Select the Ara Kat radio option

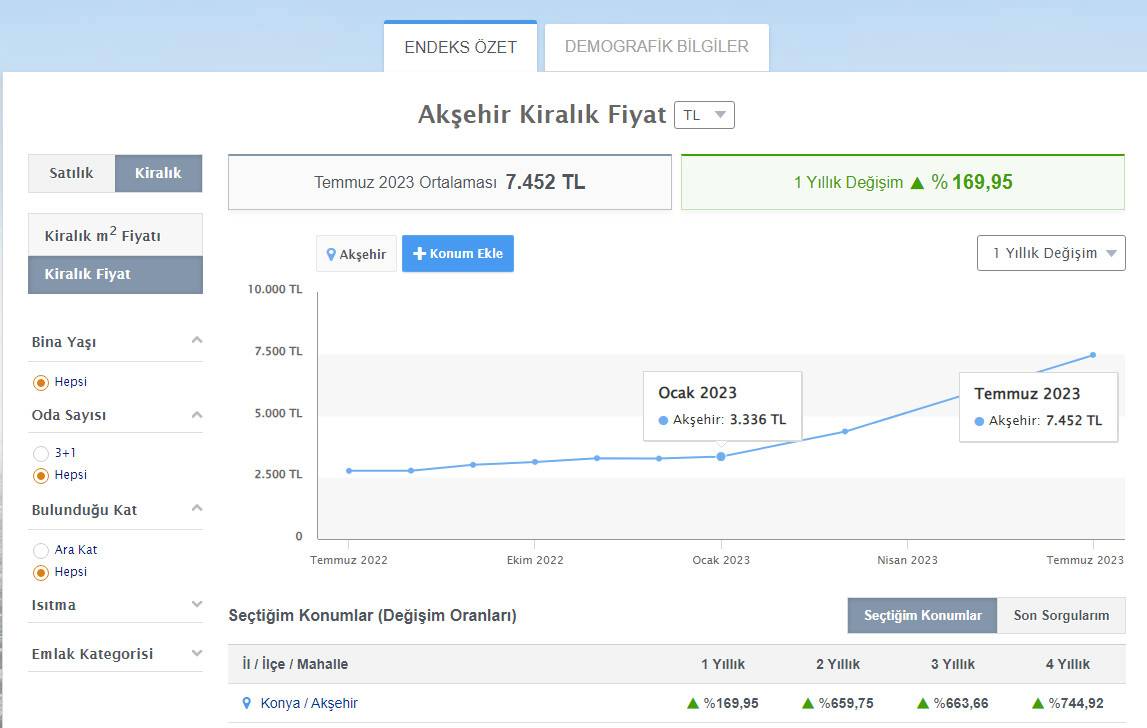tap(40, 549)
